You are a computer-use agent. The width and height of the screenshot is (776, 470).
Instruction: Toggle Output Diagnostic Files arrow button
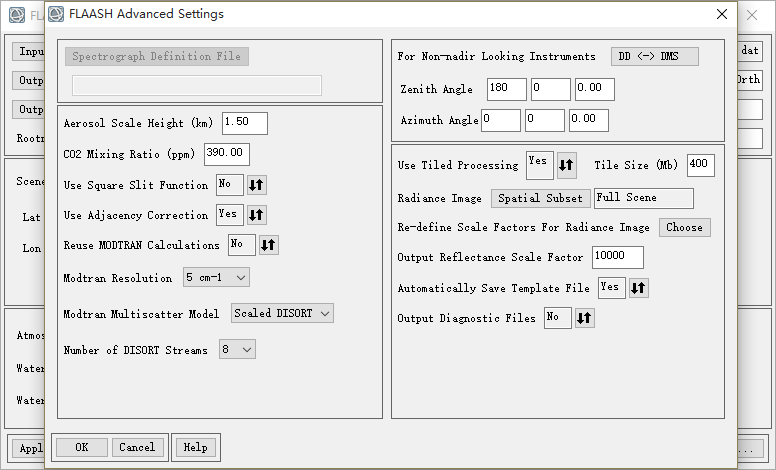coord(585,318)
